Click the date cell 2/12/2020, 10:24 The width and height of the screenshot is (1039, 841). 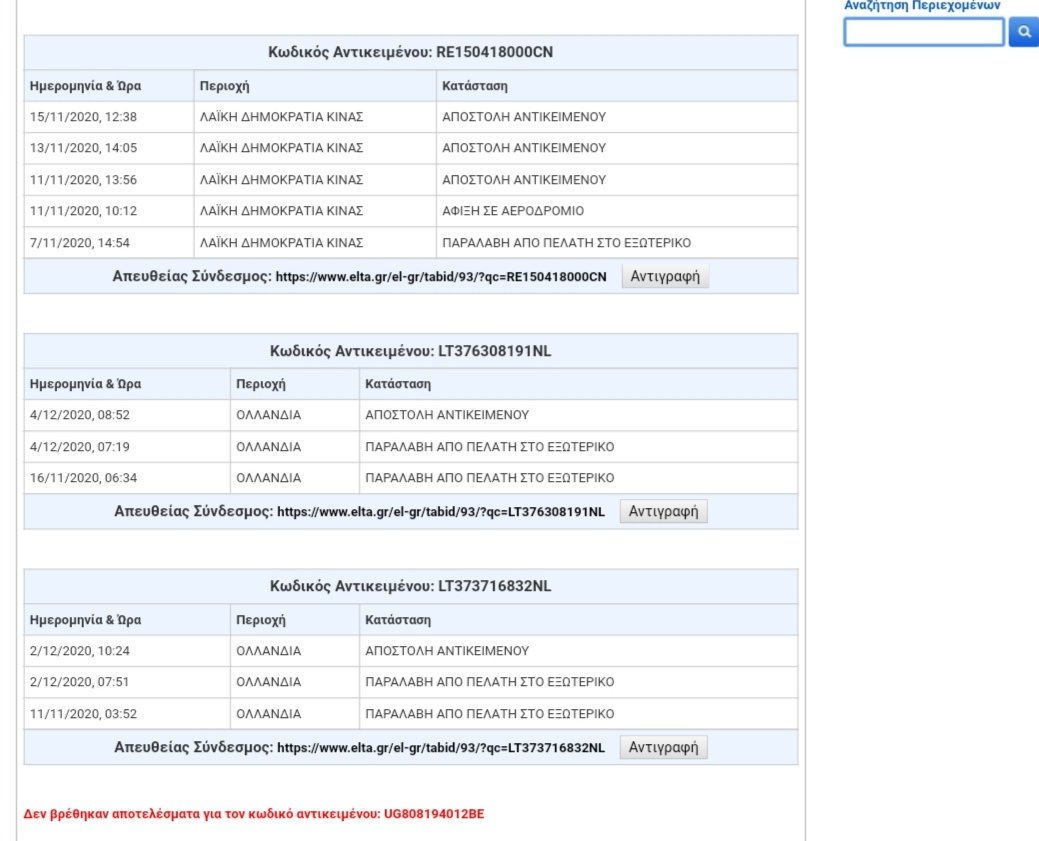pyautogui.click(x=127, y=651)
